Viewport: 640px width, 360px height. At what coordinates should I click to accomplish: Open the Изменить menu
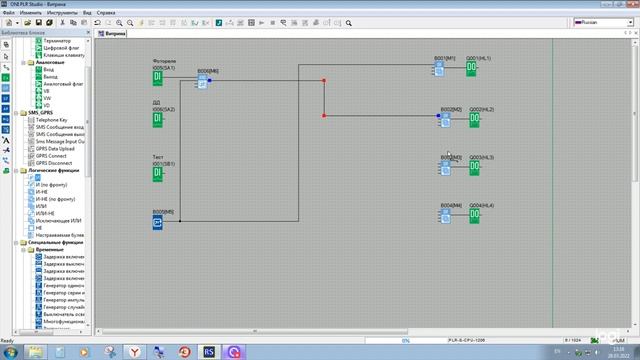(x=31, y=13)
